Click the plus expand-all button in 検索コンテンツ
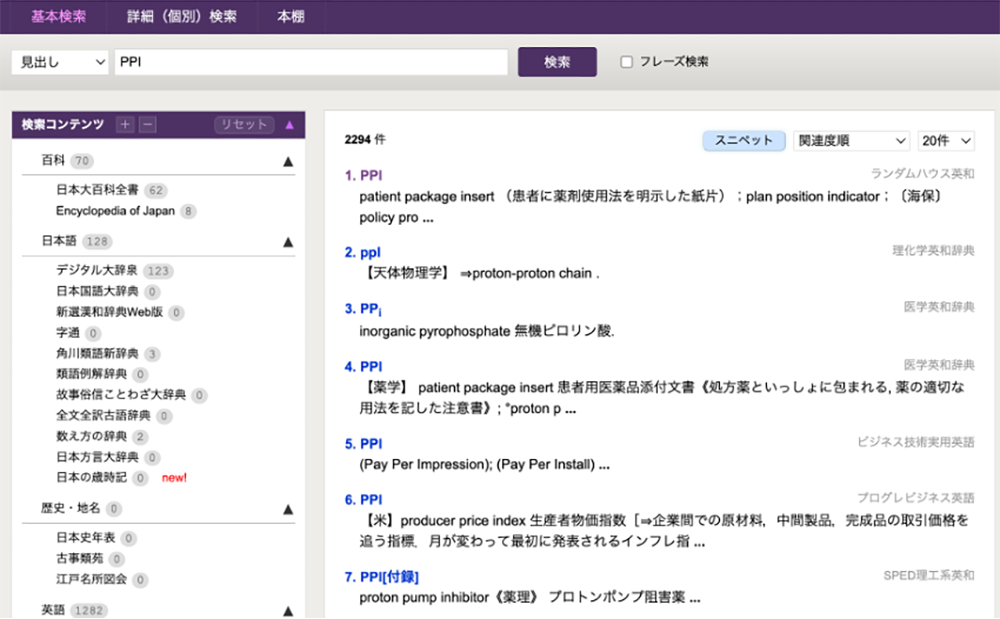This screenshot has width=1000, height=619. (x=126, y=124)
